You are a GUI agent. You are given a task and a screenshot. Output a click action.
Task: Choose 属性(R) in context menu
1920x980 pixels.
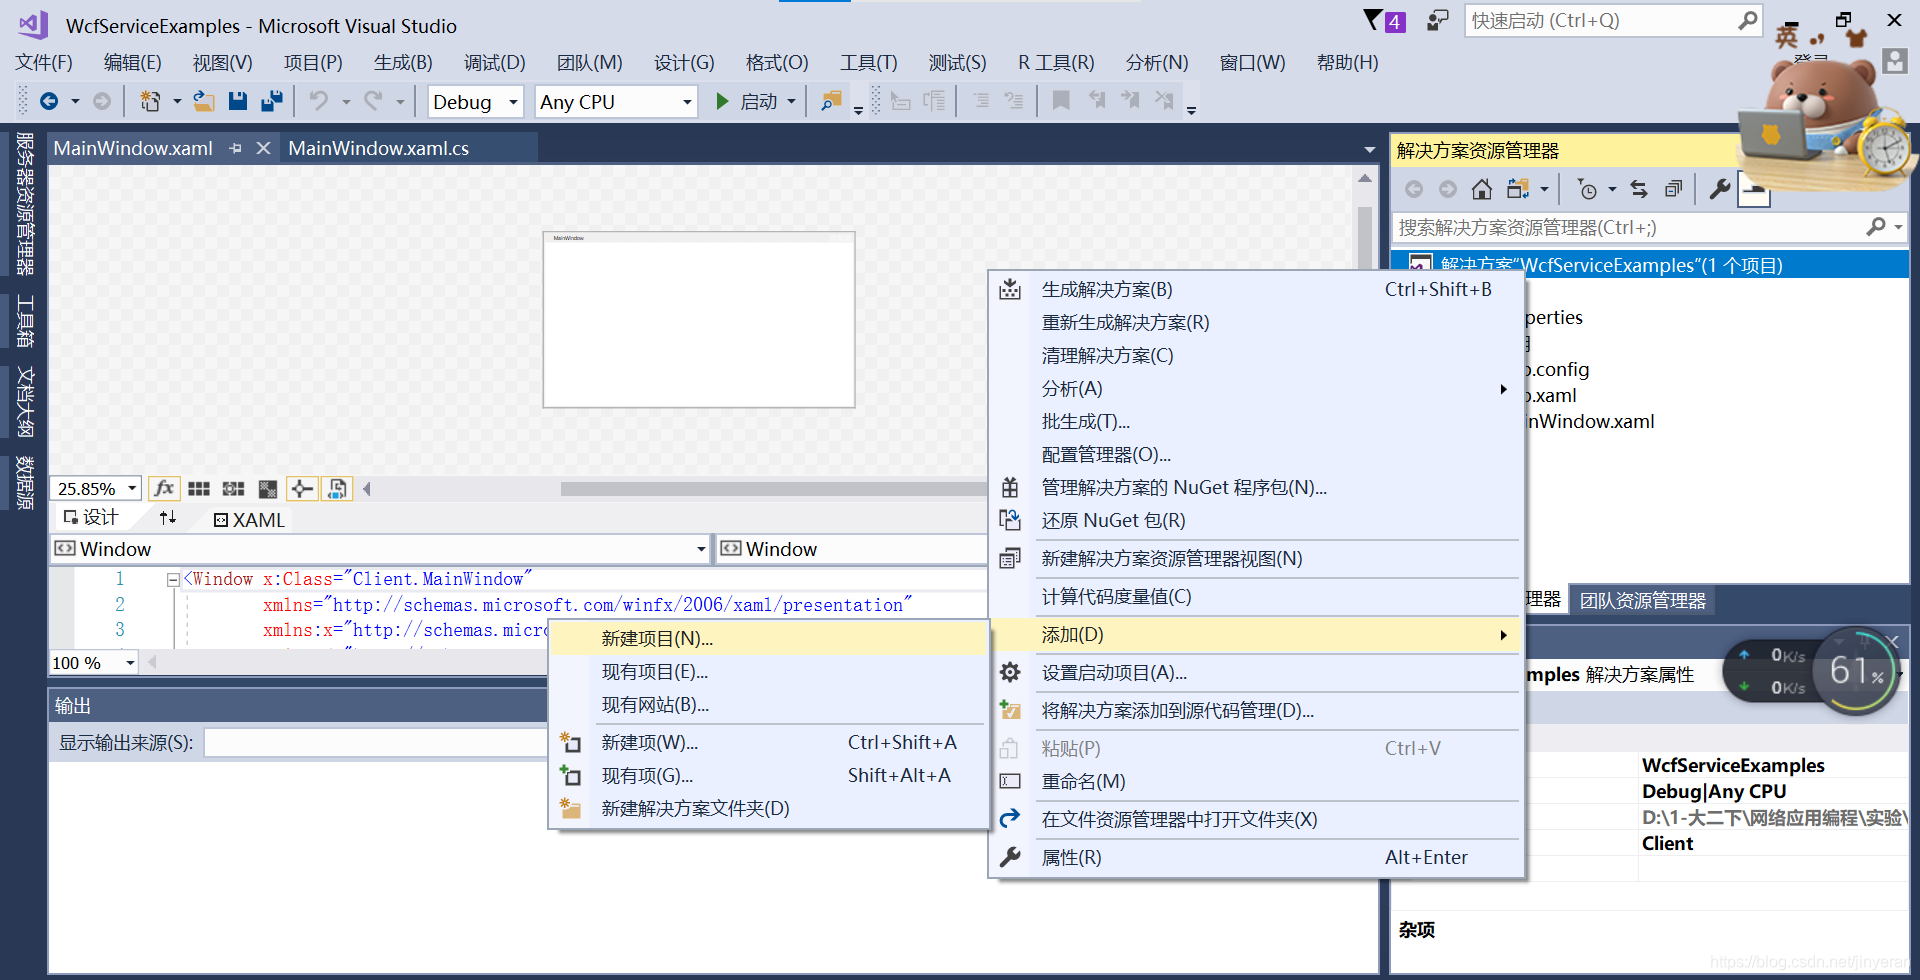(1256, 857)
